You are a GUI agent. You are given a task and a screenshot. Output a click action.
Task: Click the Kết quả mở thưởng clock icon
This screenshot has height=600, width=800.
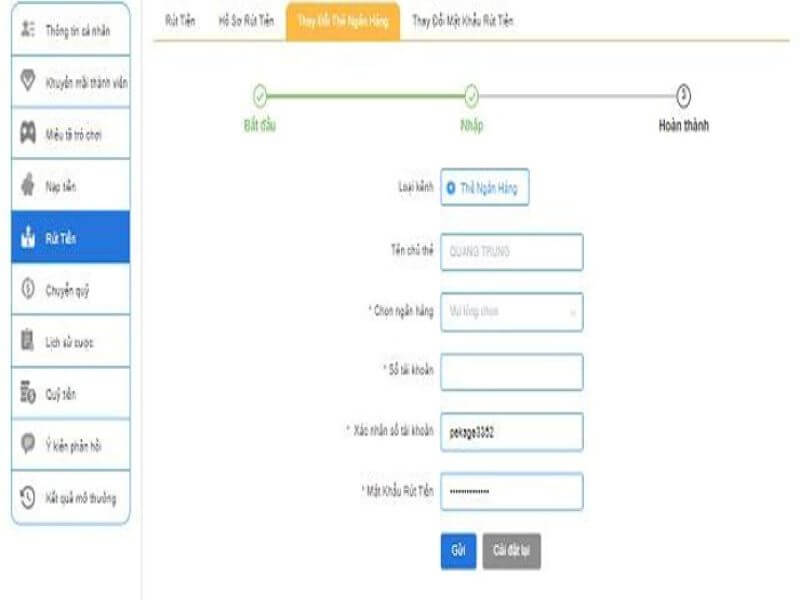(x=28, y=498)
